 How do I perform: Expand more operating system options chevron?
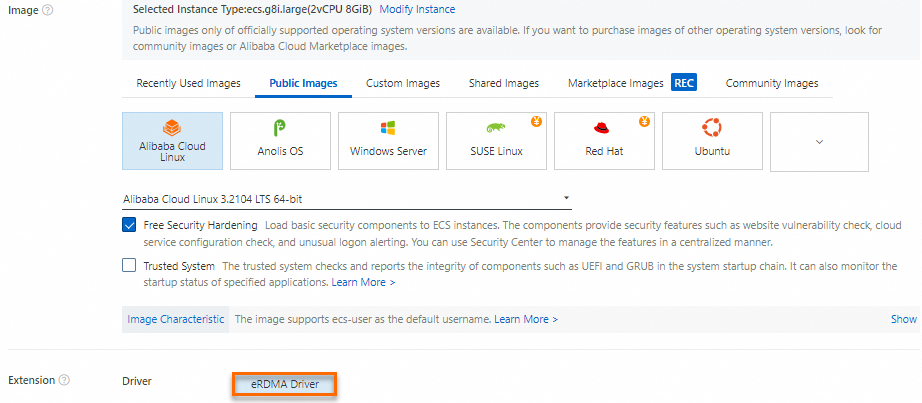[820, 142]
